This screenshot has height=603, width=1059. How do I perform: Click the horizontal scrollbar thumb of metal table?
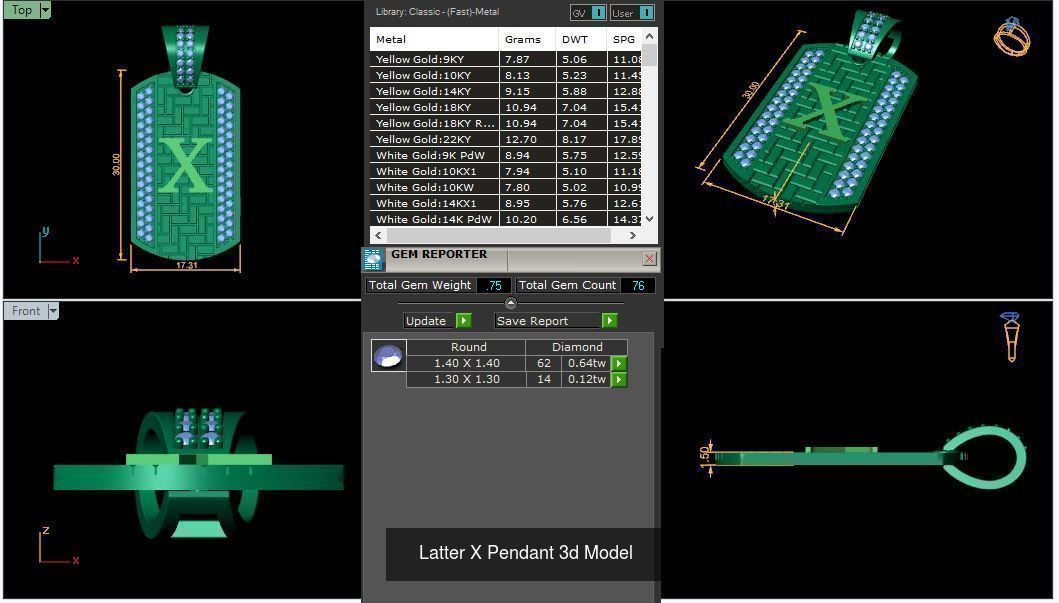pos(498,235)
